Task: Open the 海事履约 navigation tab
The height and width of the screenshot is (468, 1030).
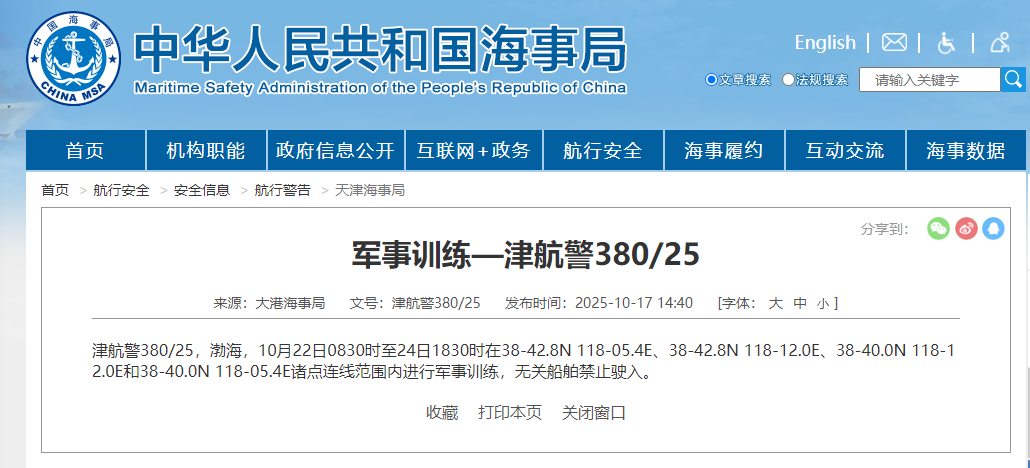Action: click(x=724, y=151)
